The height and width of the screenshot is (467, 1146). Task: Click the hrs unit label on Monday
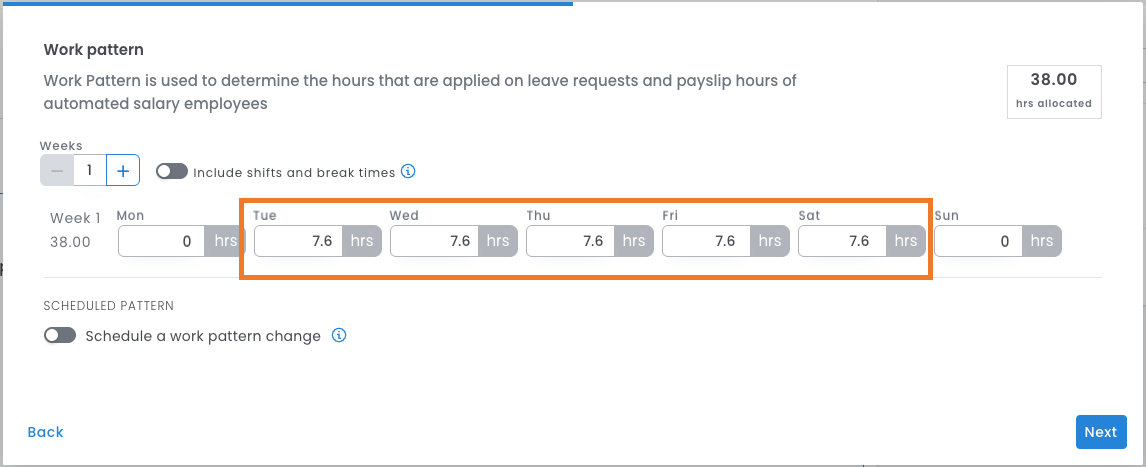(x=226, y=241)
